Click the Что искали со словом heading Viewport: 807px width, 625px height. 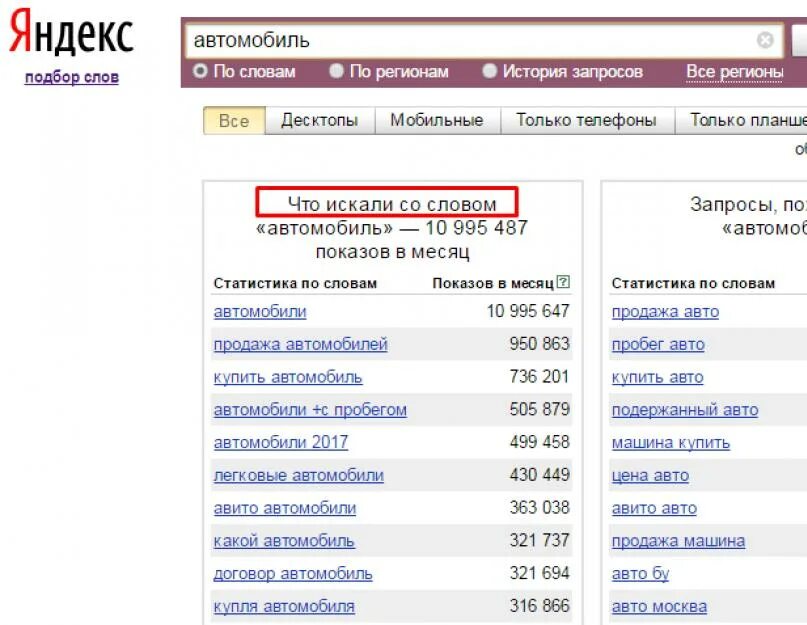click(x=392, y=204)
